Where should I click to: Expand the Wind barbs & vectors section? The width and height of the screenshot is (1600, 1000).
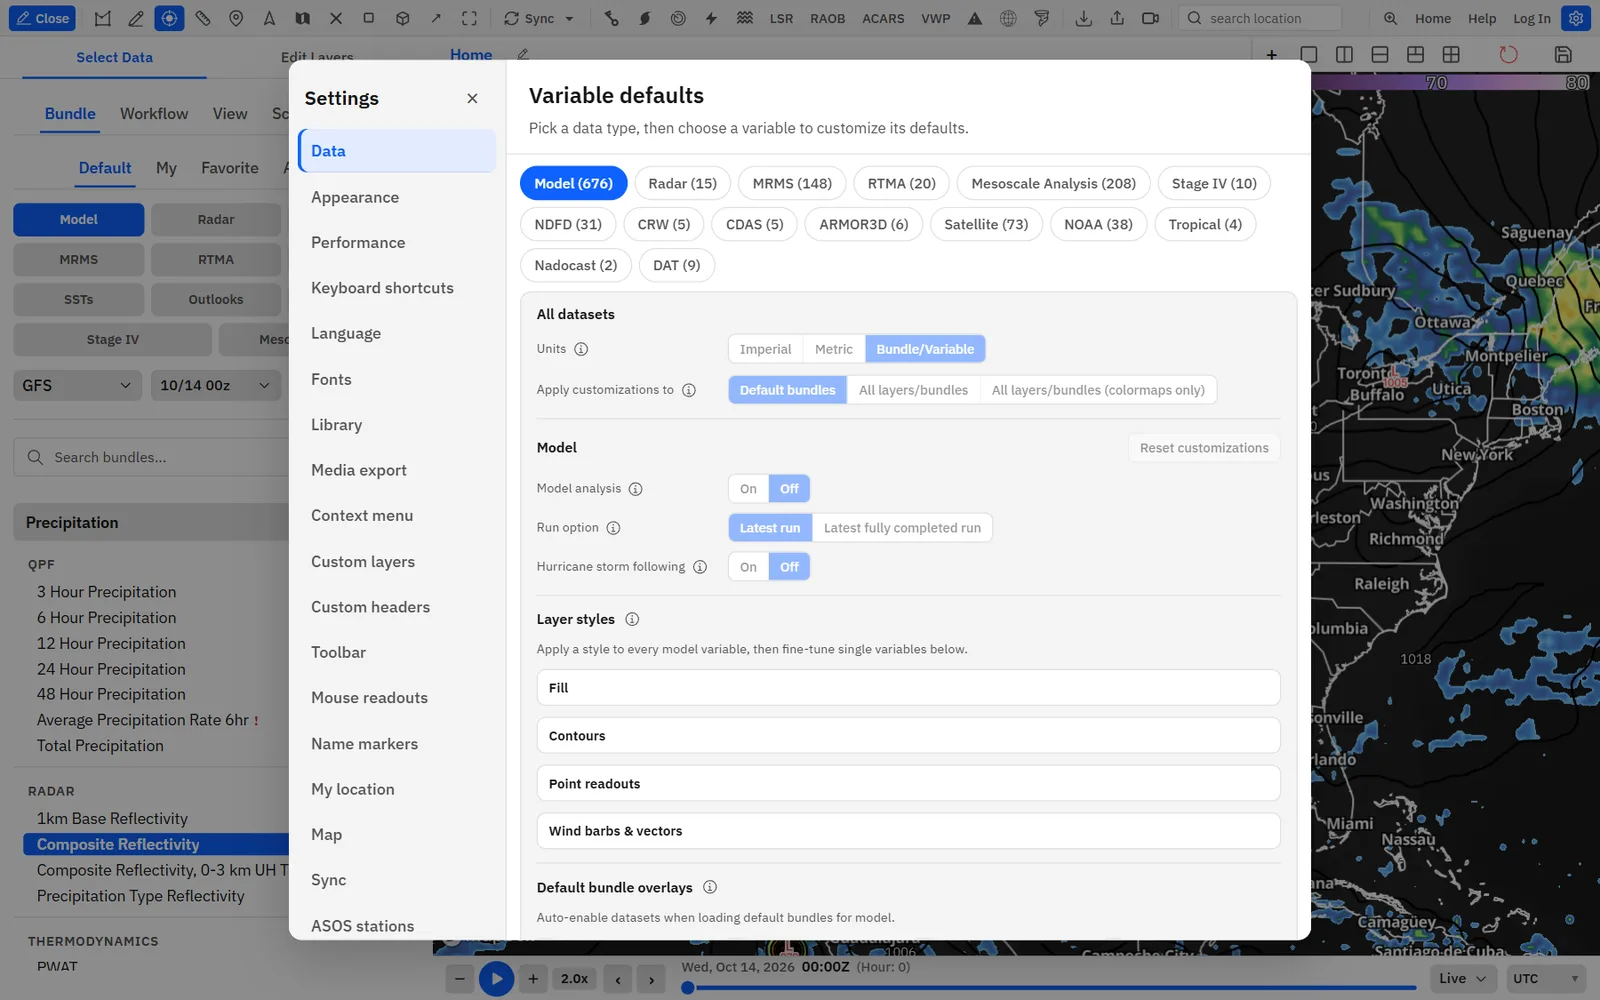(x=908, y=831)
